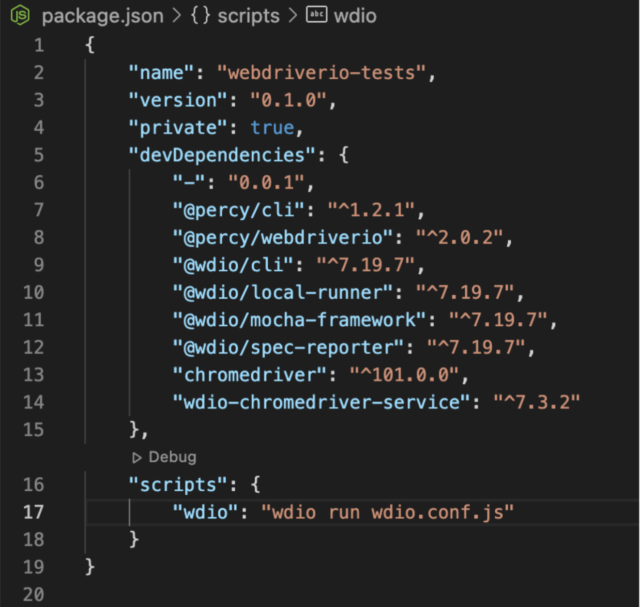Click the "^7.19.7" value on line 9
Viewport: 640px width, 607px height.
365,265
